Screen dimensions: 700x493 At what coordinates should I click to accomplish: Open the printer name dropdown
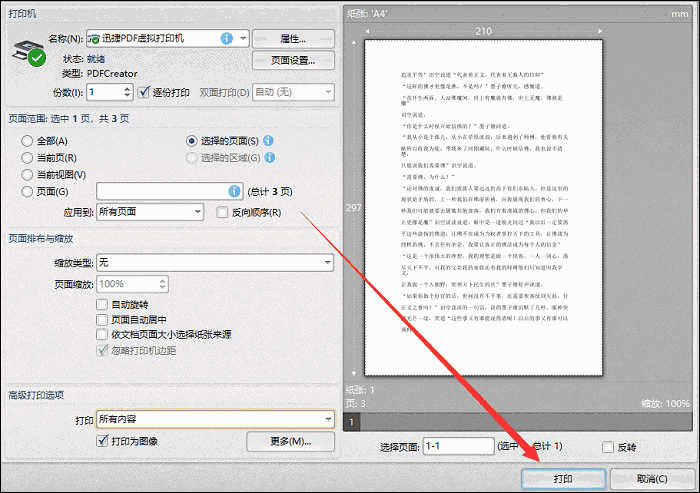pos(243,38)
